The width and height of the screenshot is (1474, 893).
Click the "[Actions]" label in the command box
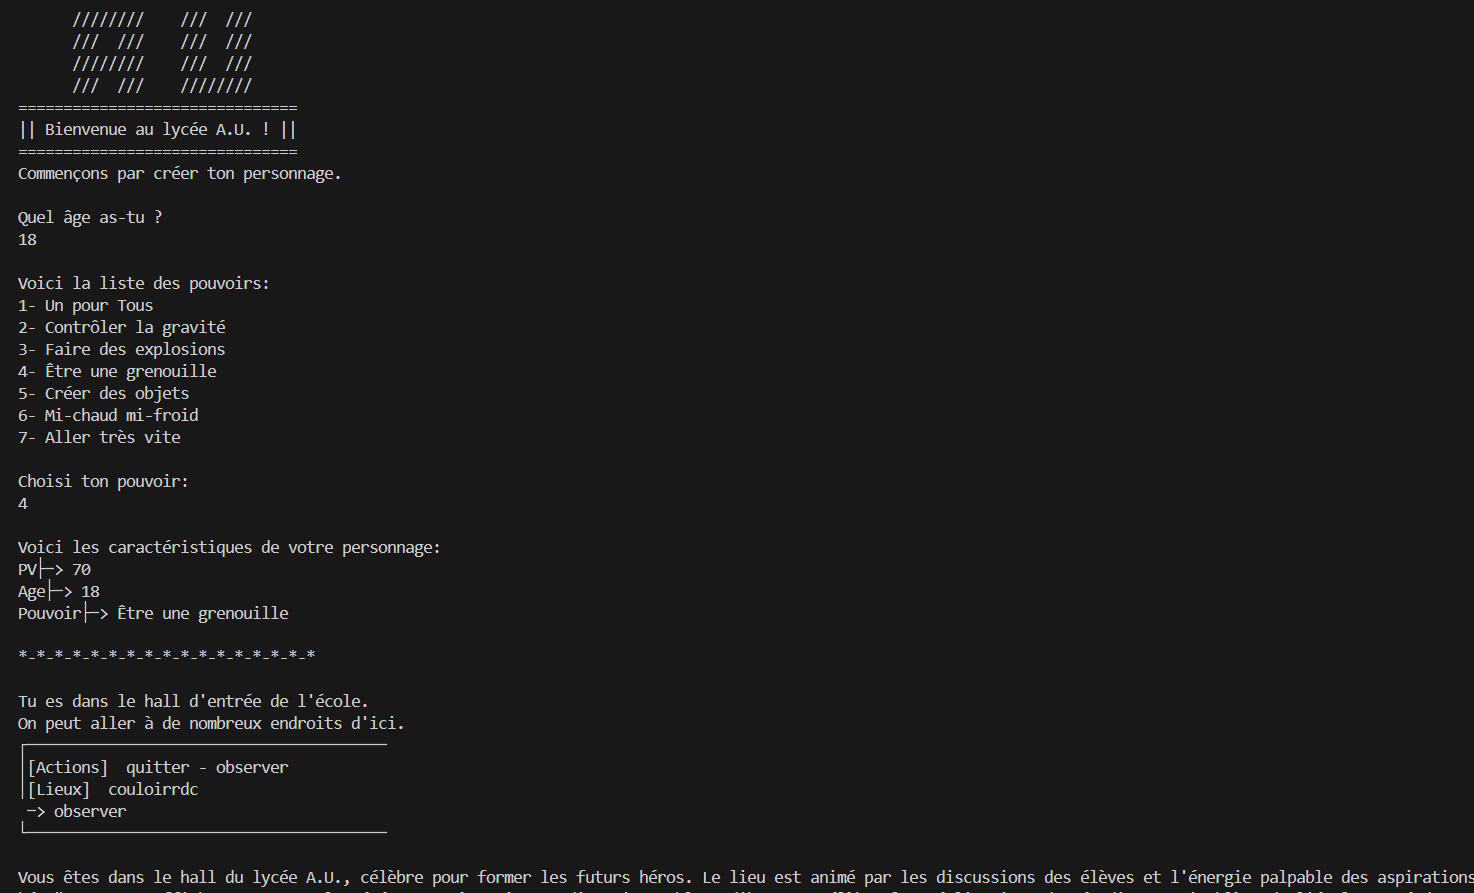68,767
